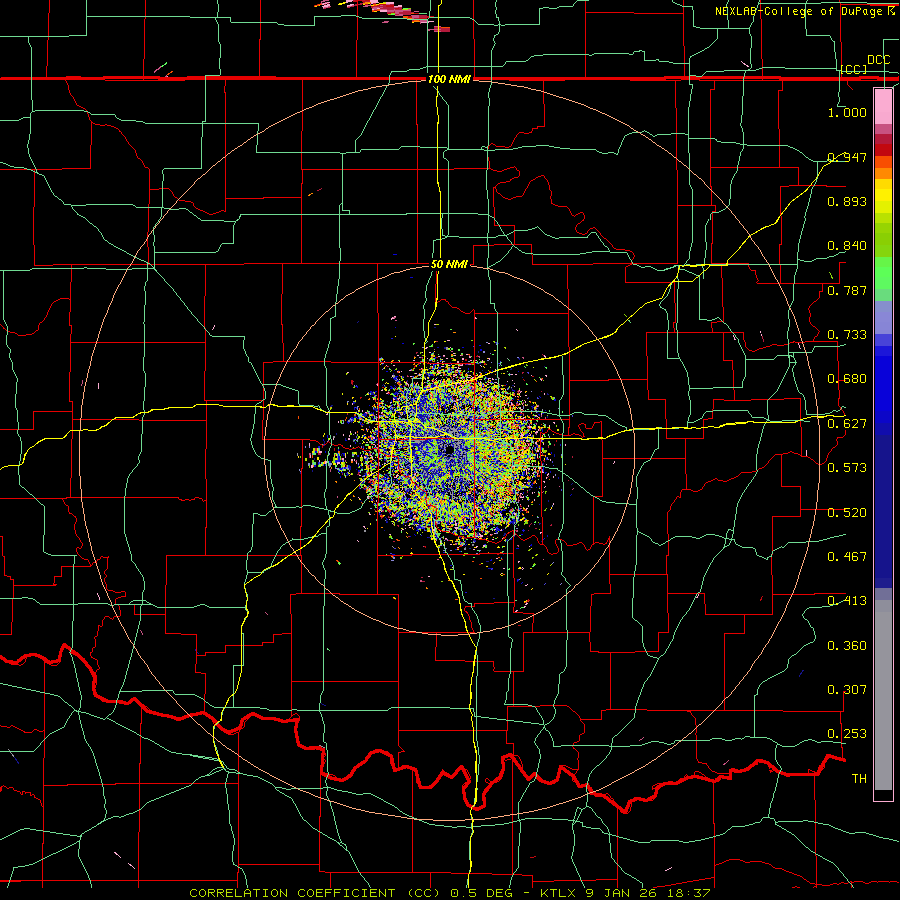The image size is (900, 900).
Task: Click the 18:37 timestamp in caption
Action: 691,893
